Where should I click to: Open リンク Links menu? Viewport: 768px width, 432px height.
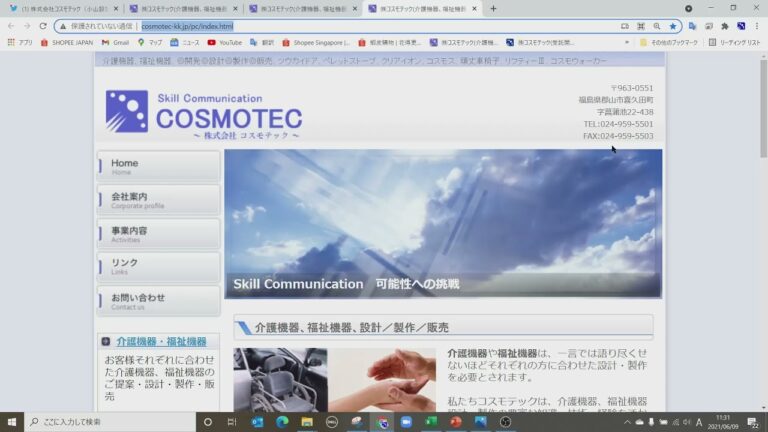(x=158, y=267)
